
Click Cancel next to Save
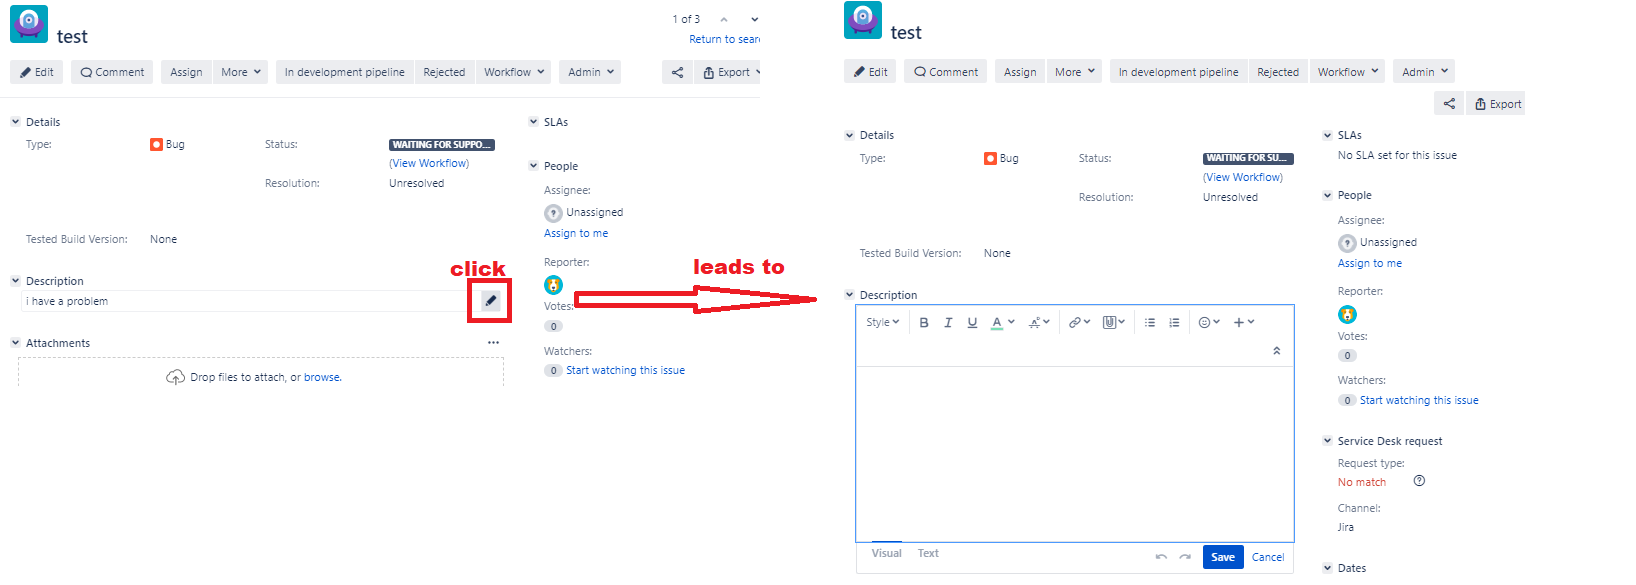(1268, 557)
